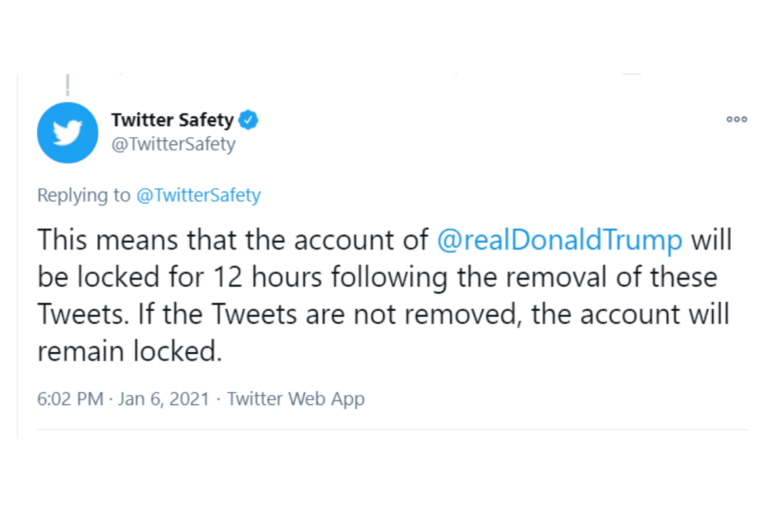This screenshot has width=768, height=512.
Task: Click the words 'Replying to'
Action: [83, 196]
